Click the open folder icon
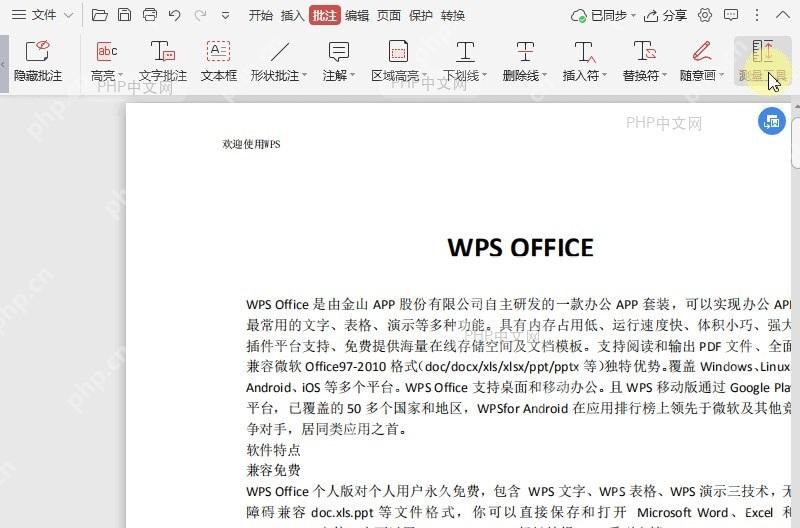Viewport: 800px width, 528px height. pos(99,15)
